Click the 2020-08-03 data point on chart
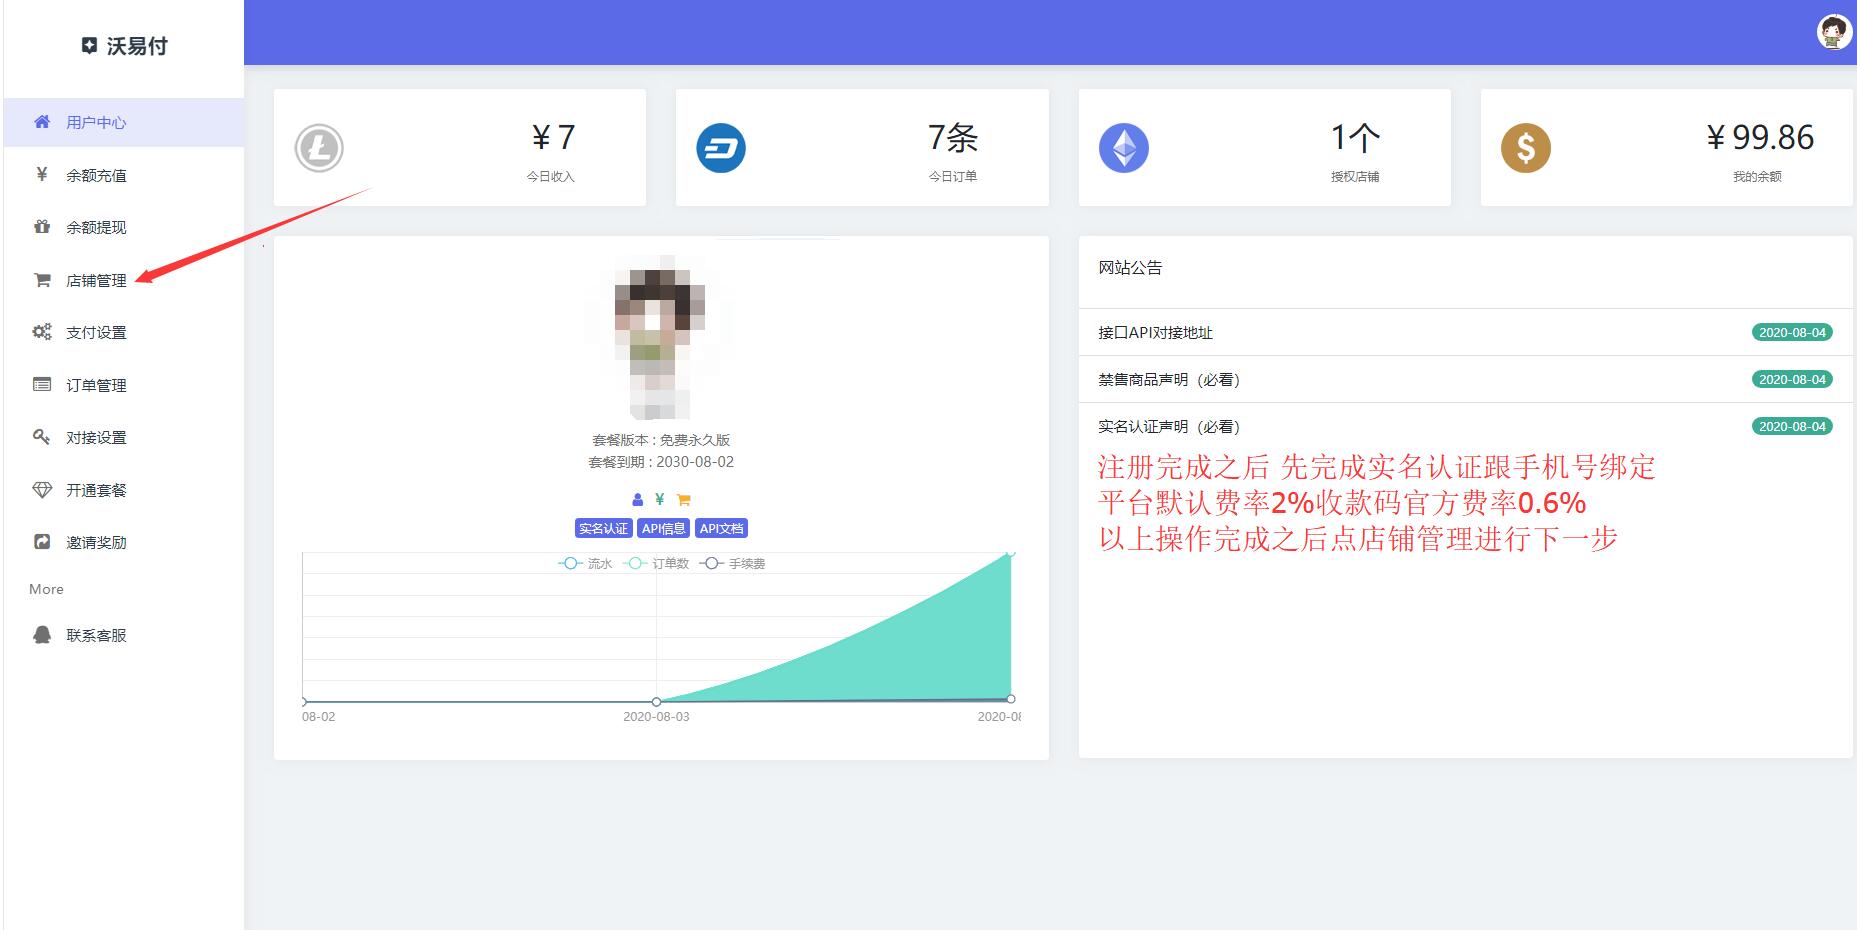 pyautogui.click(x=656, y=701)
